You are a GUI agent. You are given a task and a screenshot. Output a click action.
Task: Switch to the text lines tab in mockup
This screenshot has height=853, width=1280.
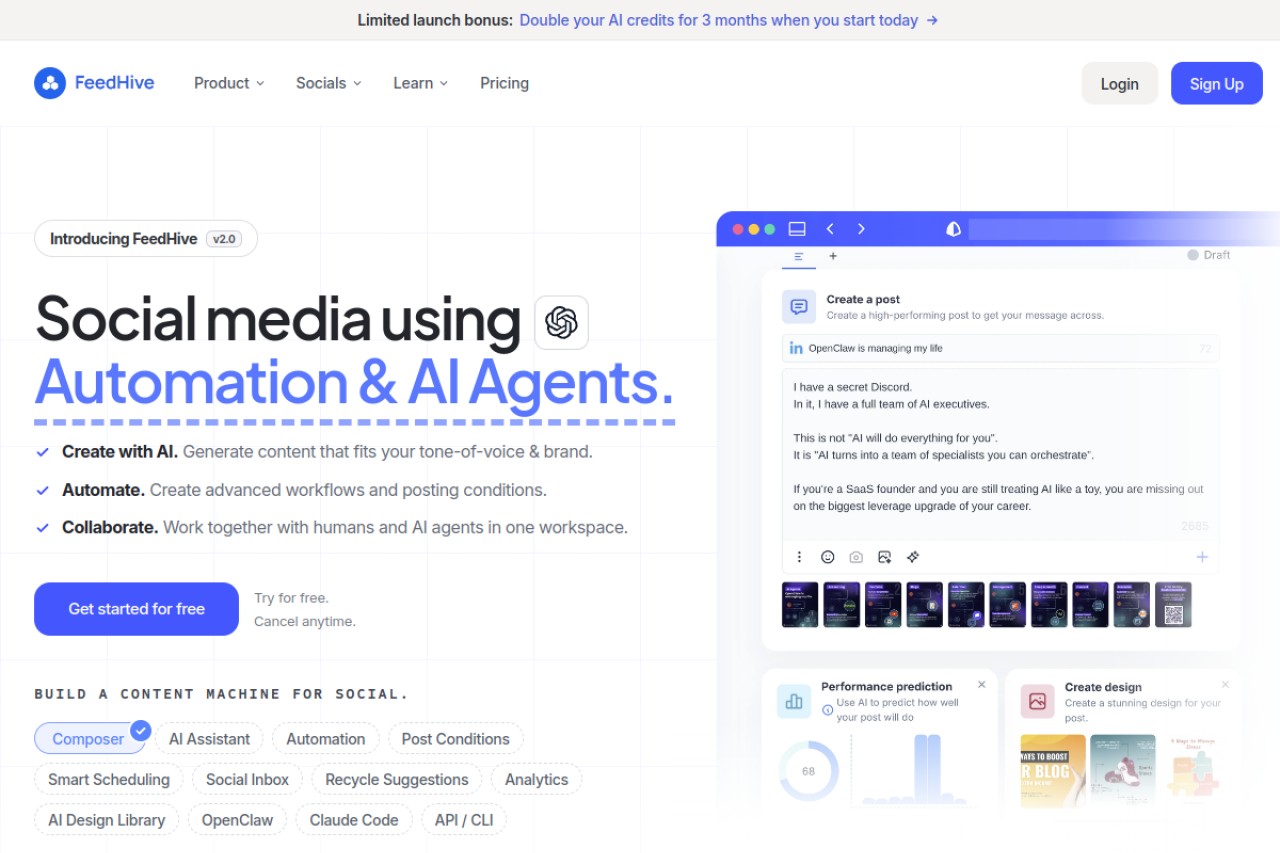pos(799,256)
